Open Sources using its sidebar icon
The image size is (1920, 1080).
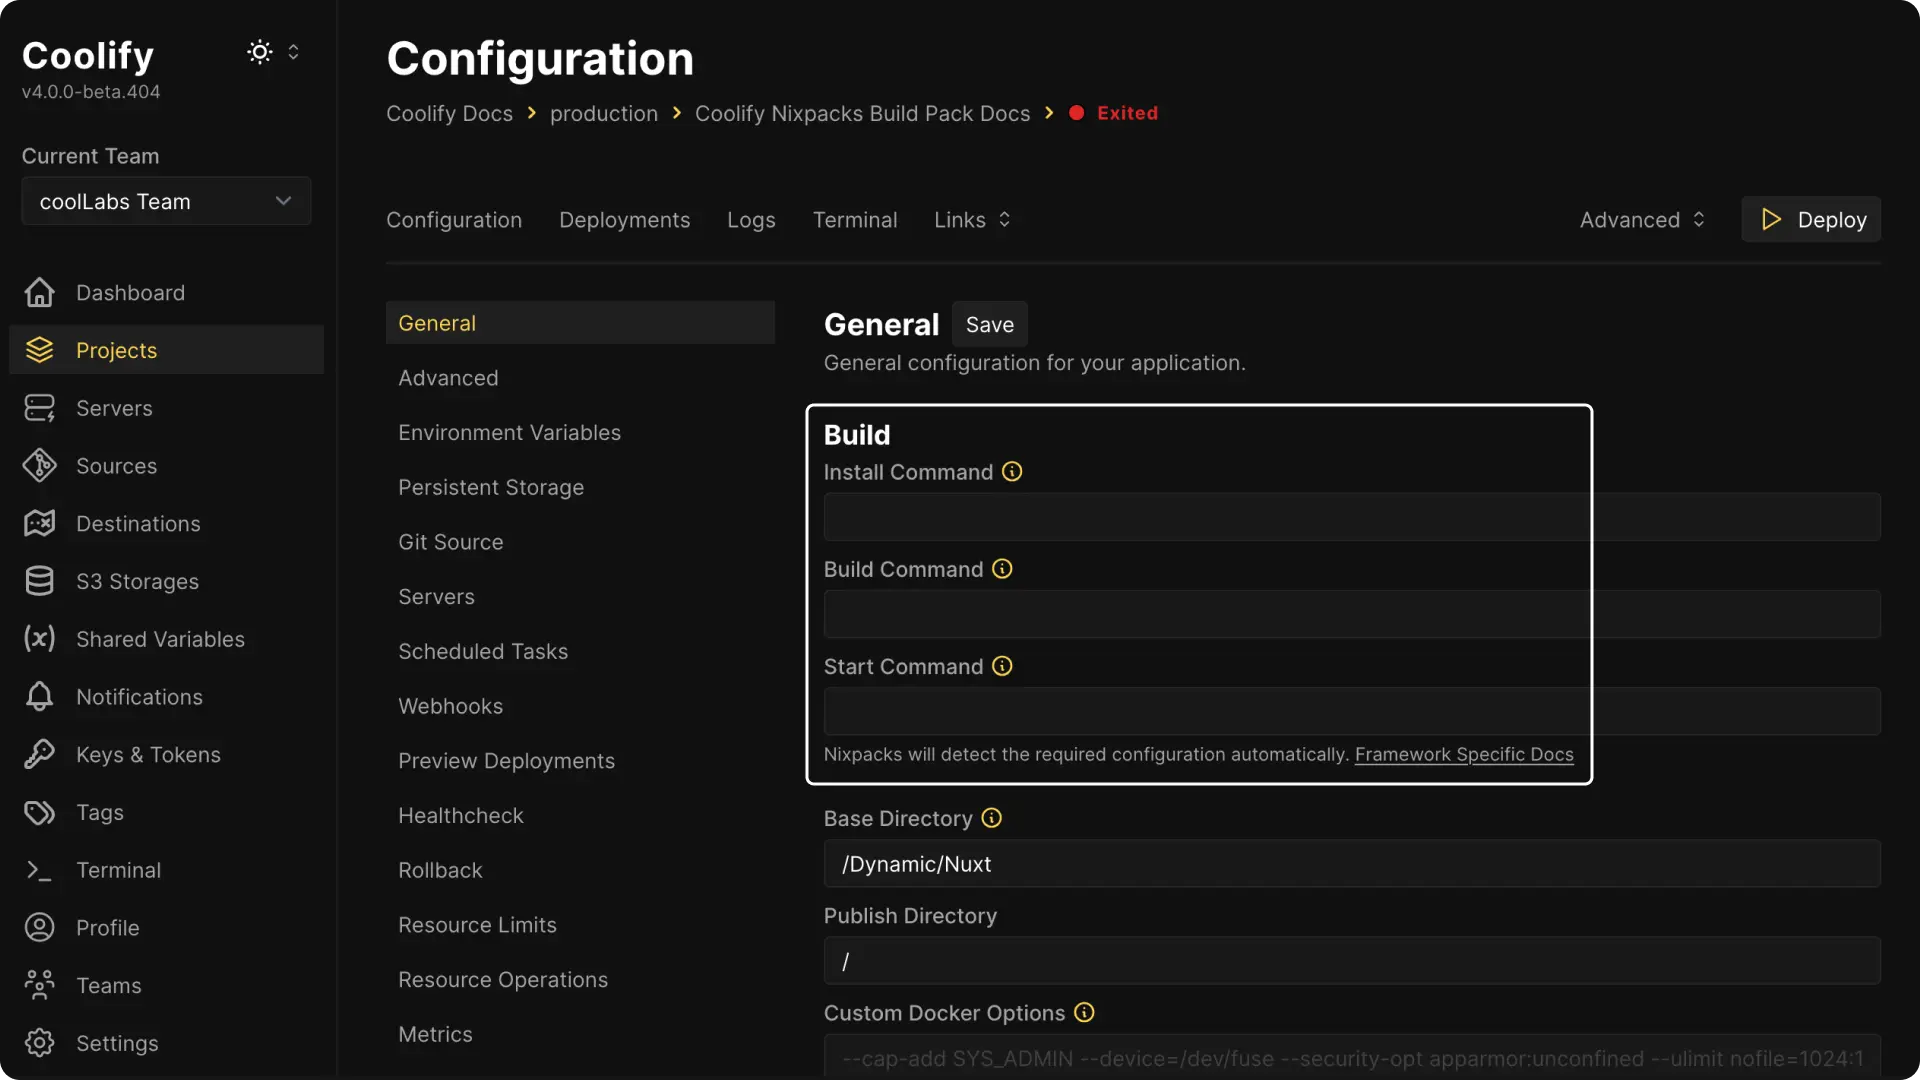[x=38, y=465]
